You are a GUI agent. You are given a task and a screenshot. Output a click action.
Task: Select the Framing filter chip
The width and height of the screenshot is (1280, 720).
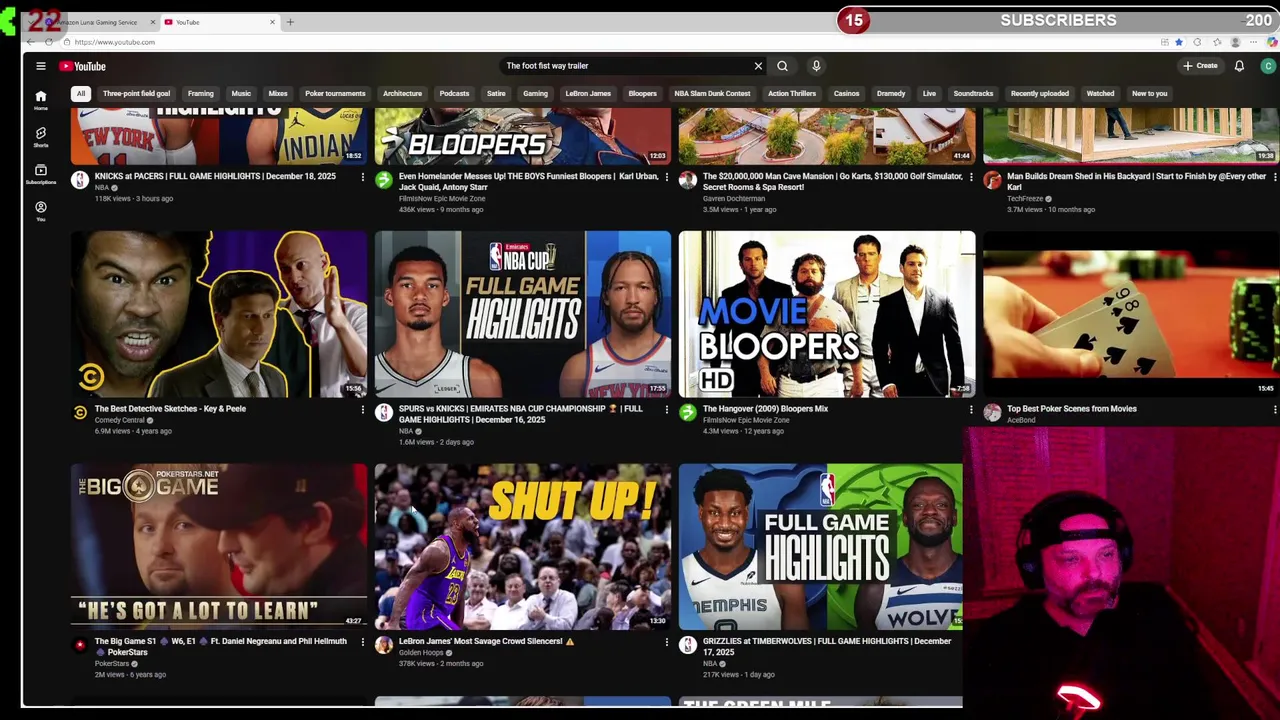click(201, 94)
